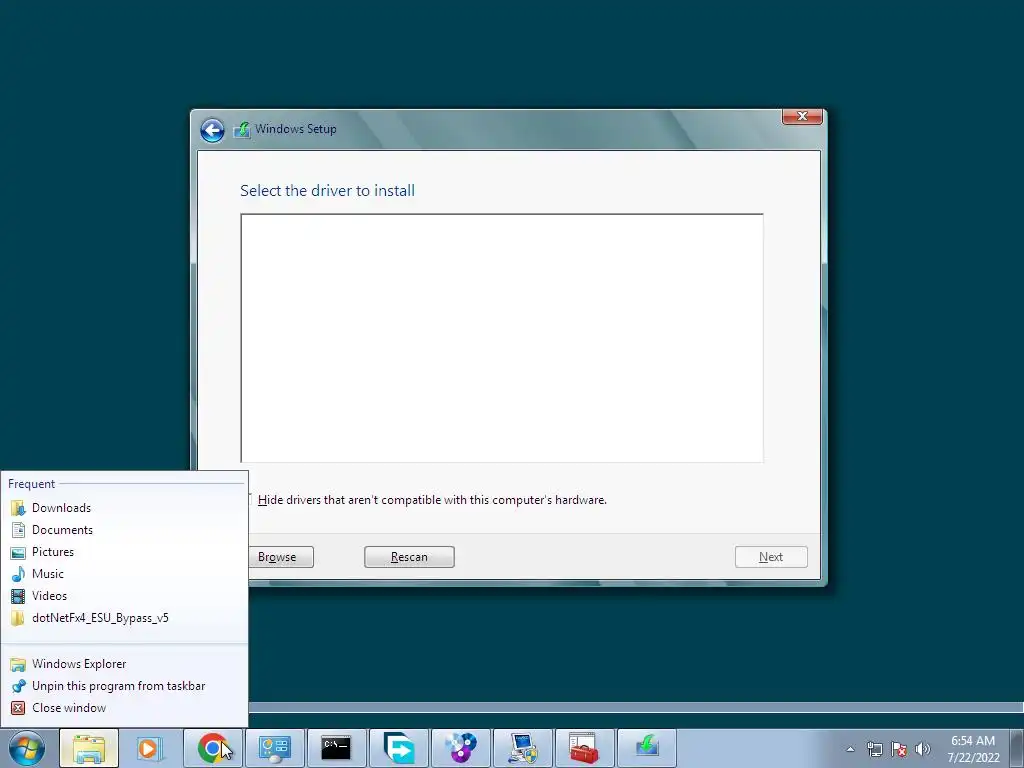Click the Browse button

point(281,557)
